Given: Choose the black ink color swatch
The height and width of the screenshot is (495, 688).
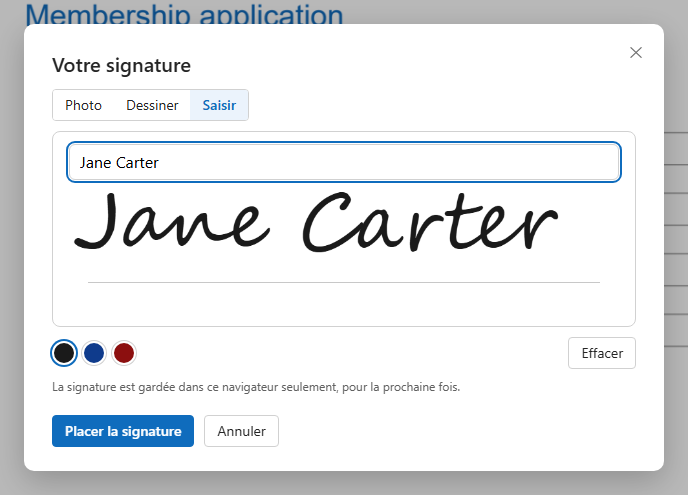Looking at the screenshot, I should click(x=64, y=353).
